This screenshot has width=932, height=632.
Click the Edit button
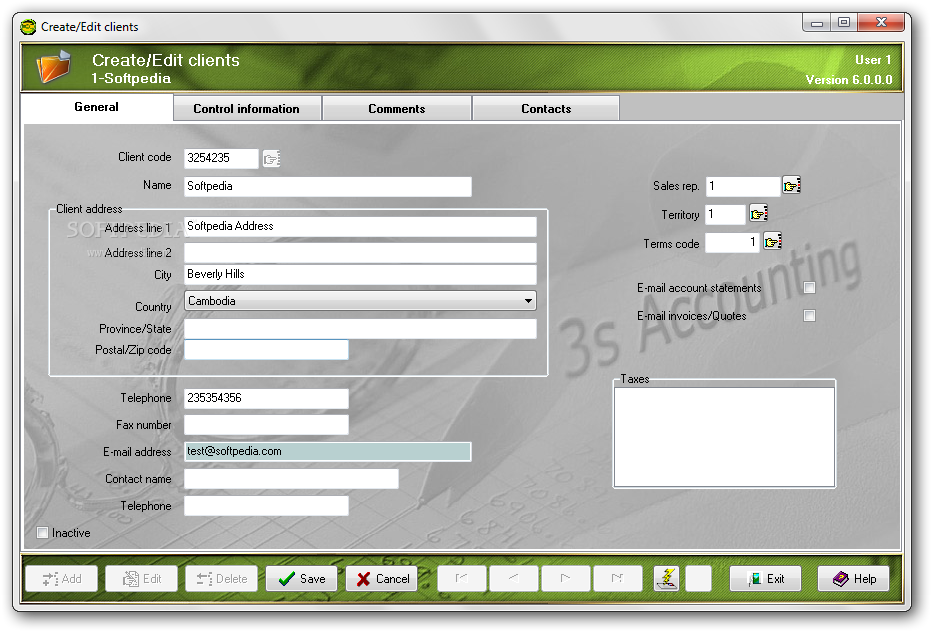pyautogui.click(x=141, y=578)
